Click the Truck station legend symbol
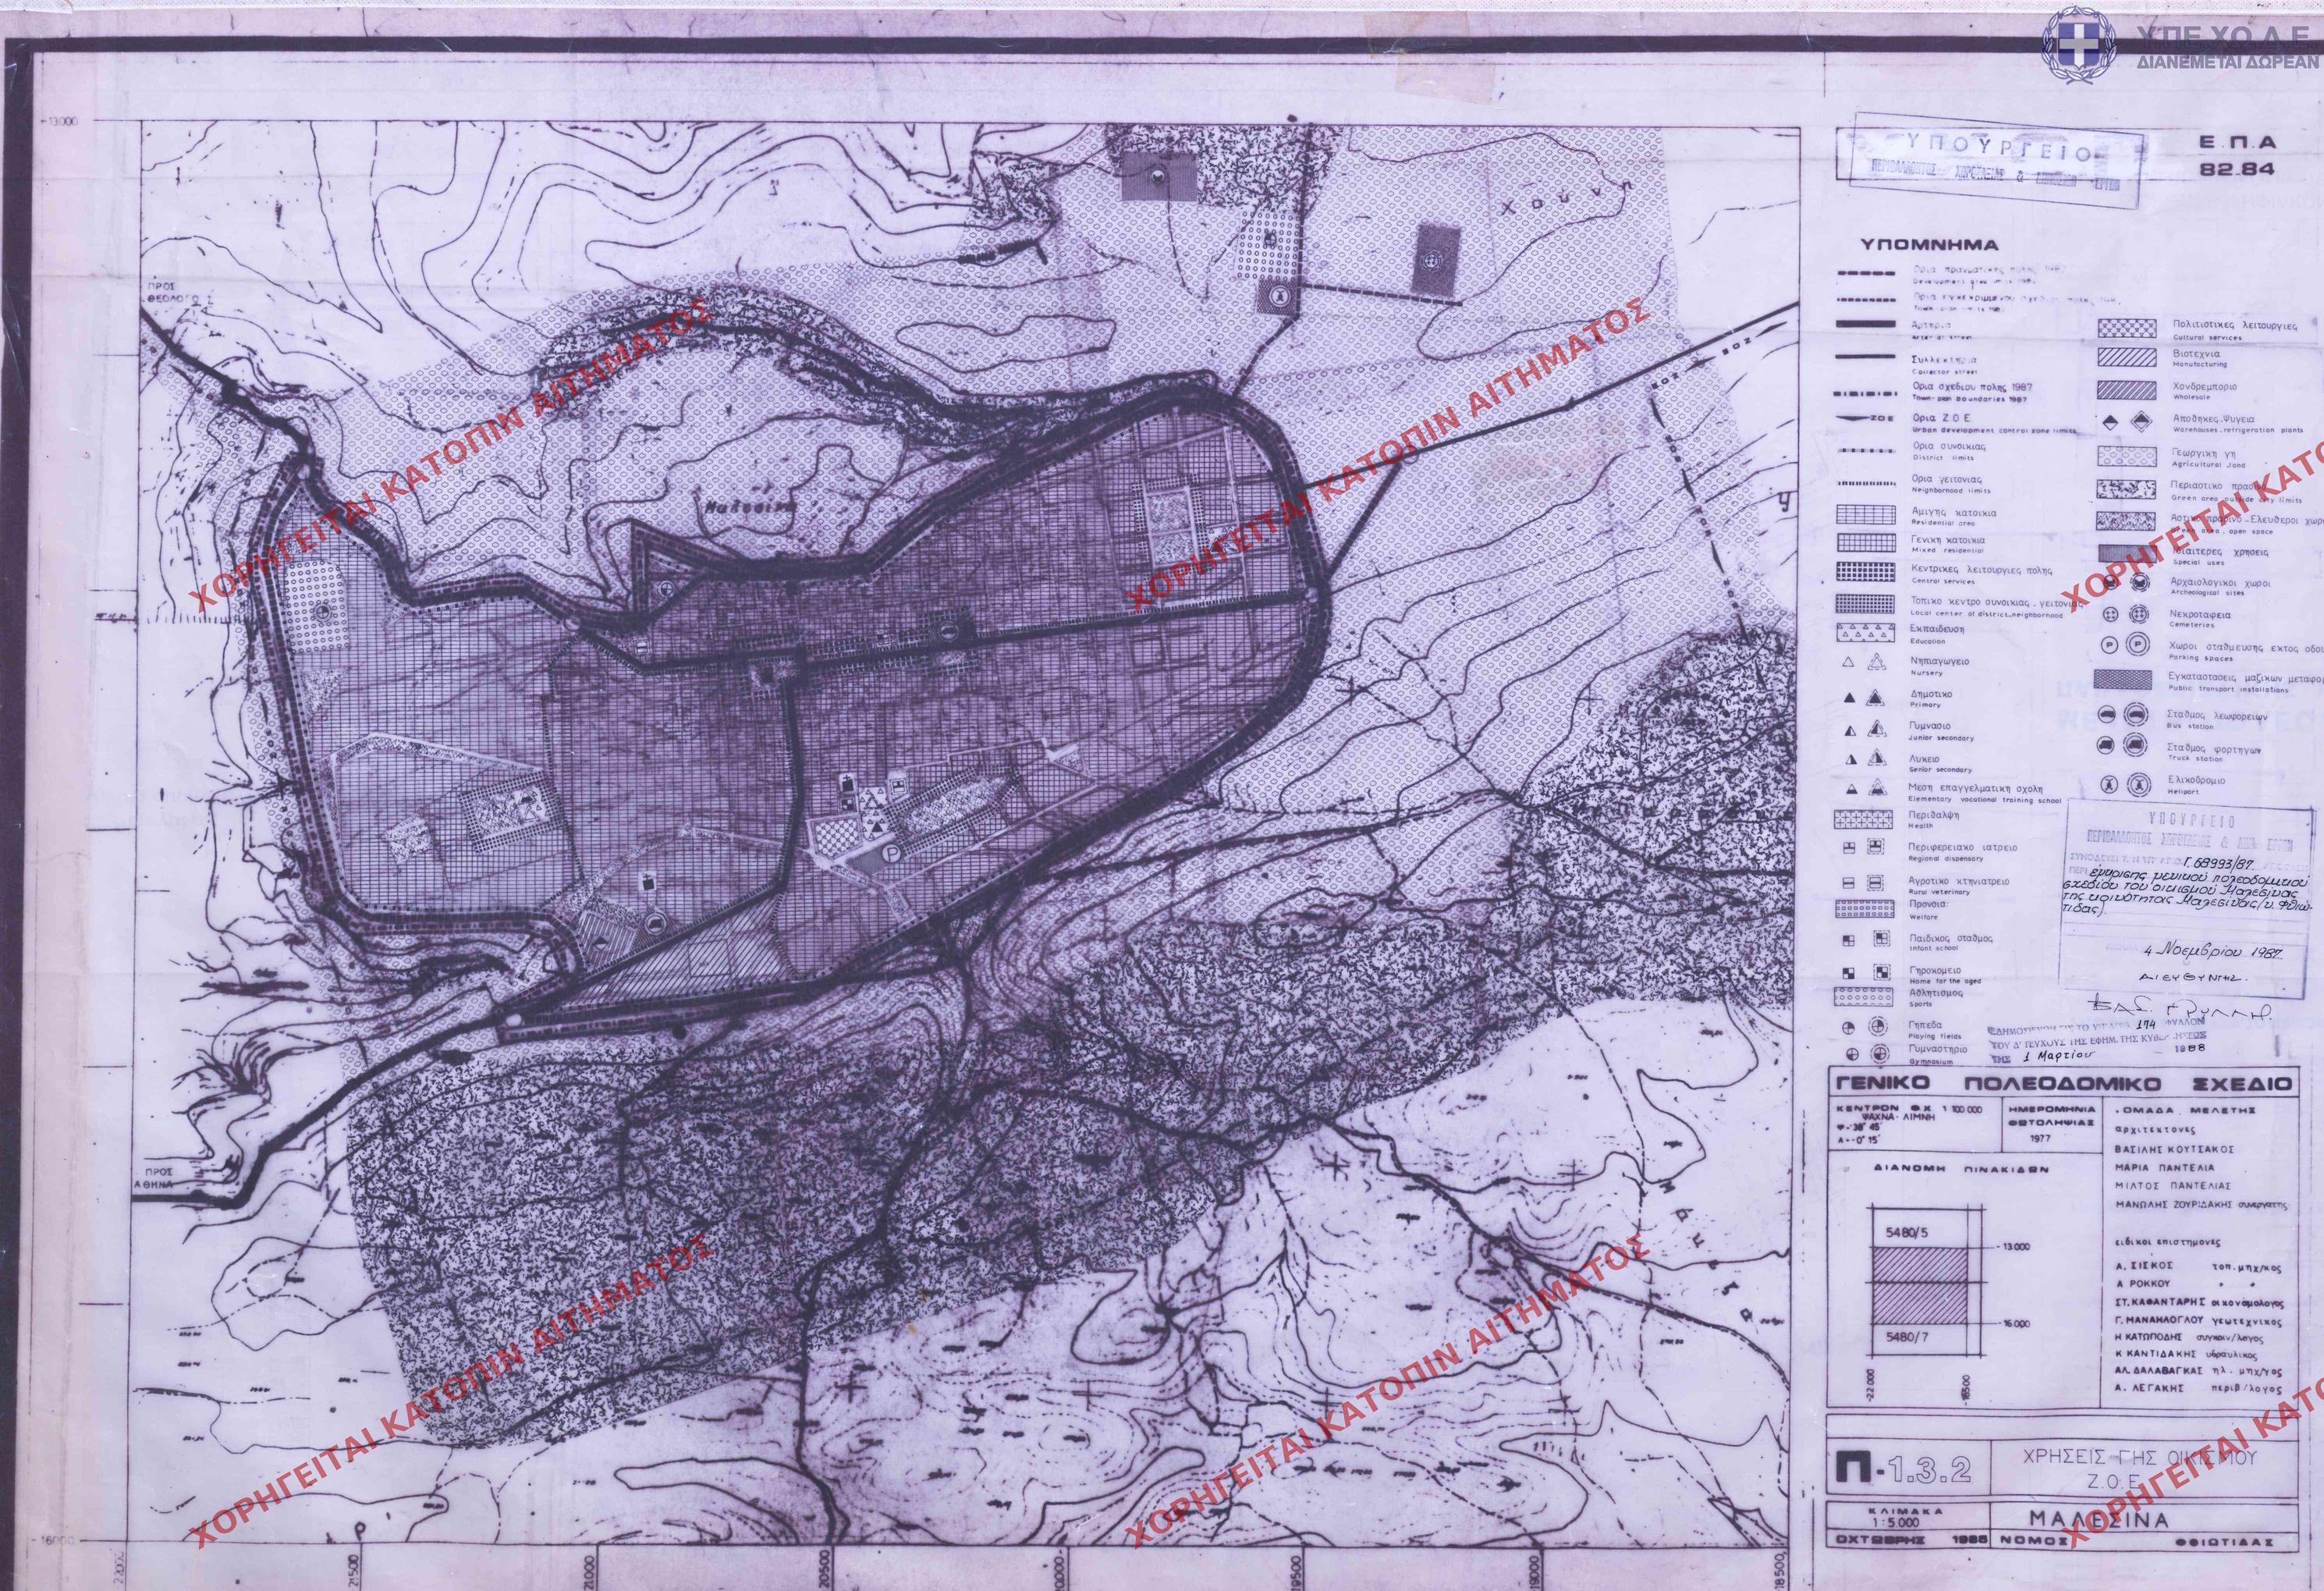The width and height of the screenshot is (2324, 1591). point(2120,745)
